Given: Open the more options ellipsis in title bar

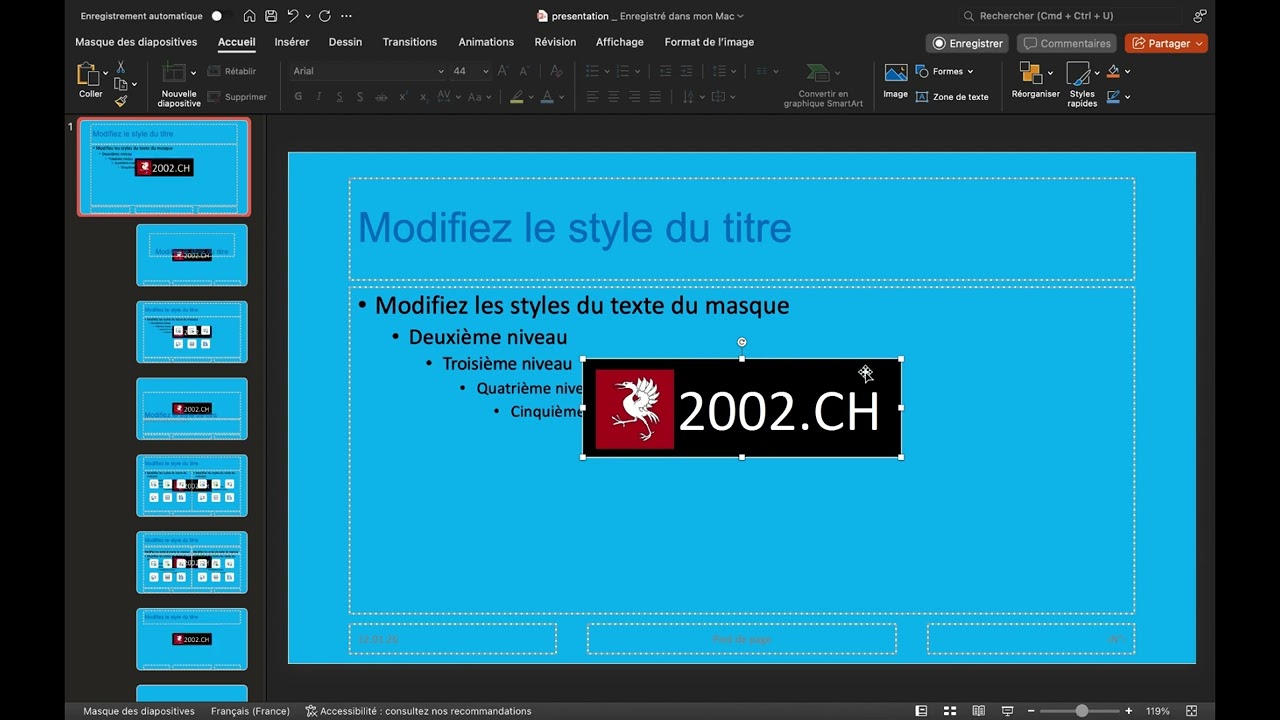Looking at the screenshot, I should 346,16.
